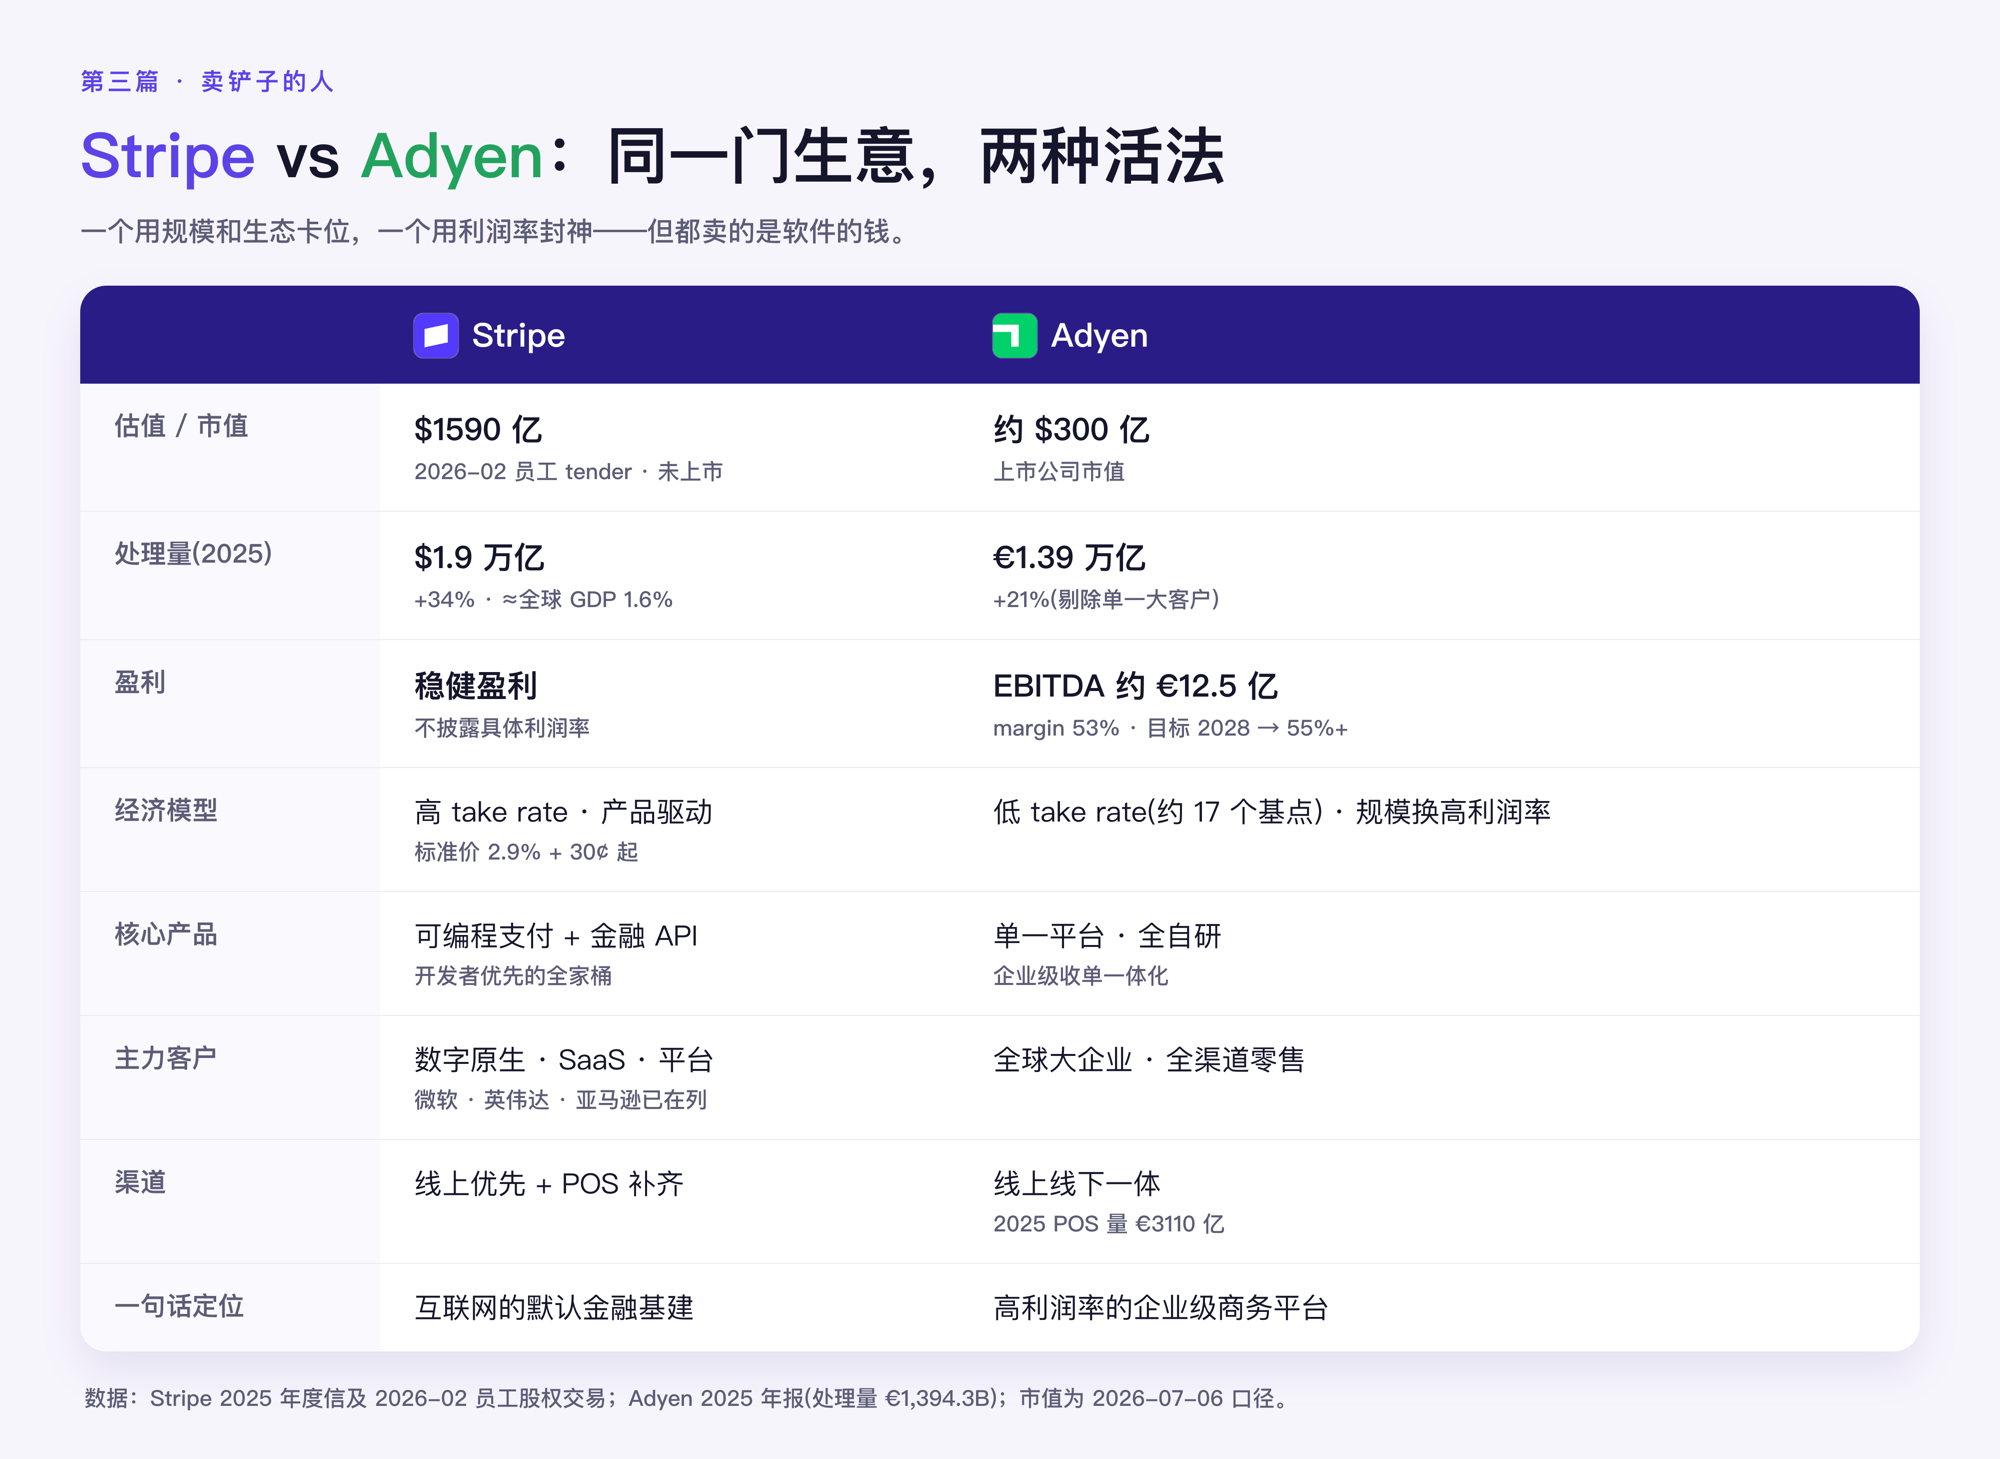
Task: Click the Stripe column header text
Action: click(518, 335)
